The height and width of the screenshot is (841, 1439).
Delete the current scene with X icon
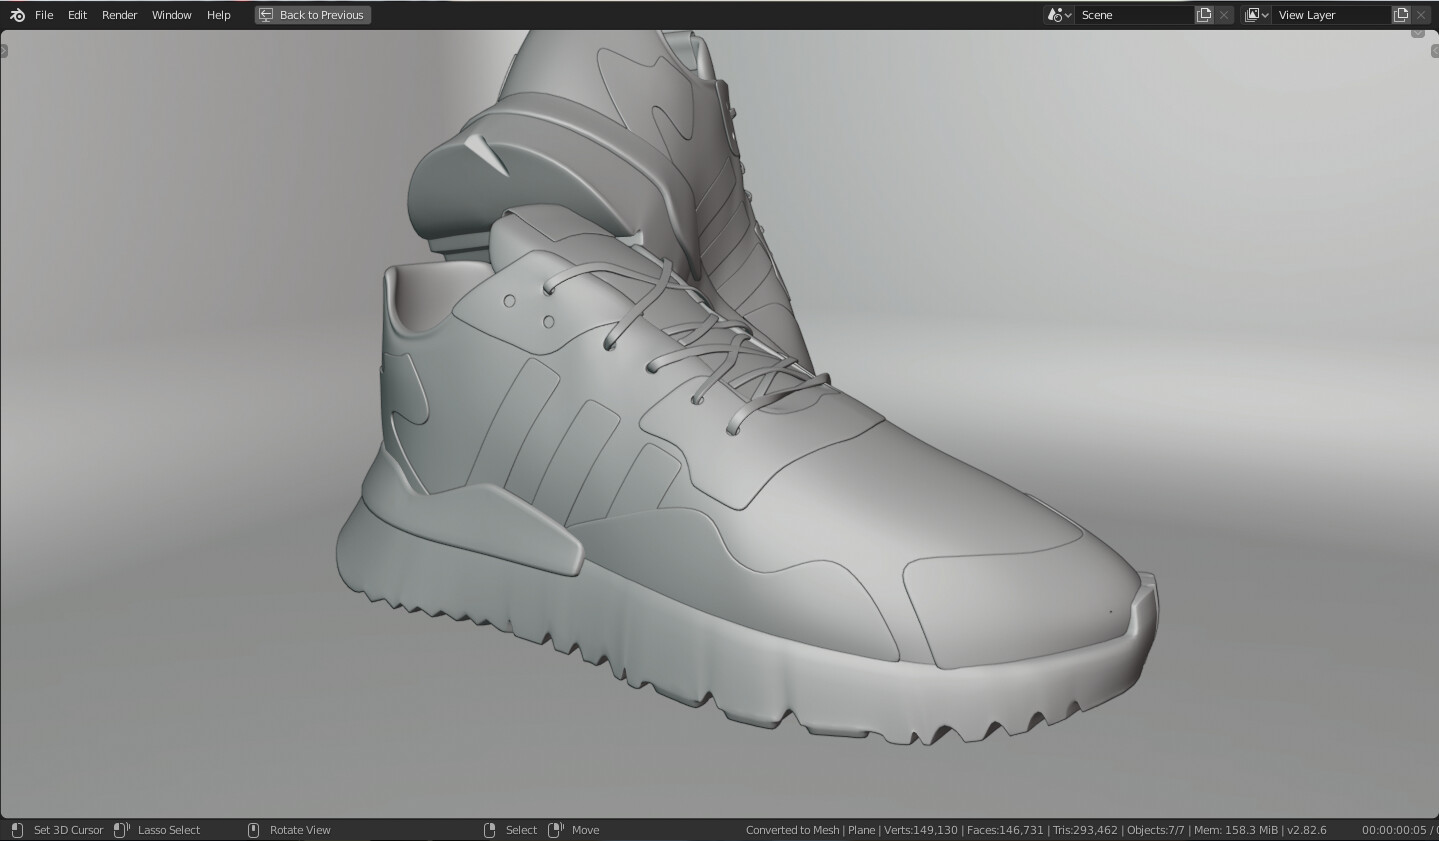point(1224,15)
